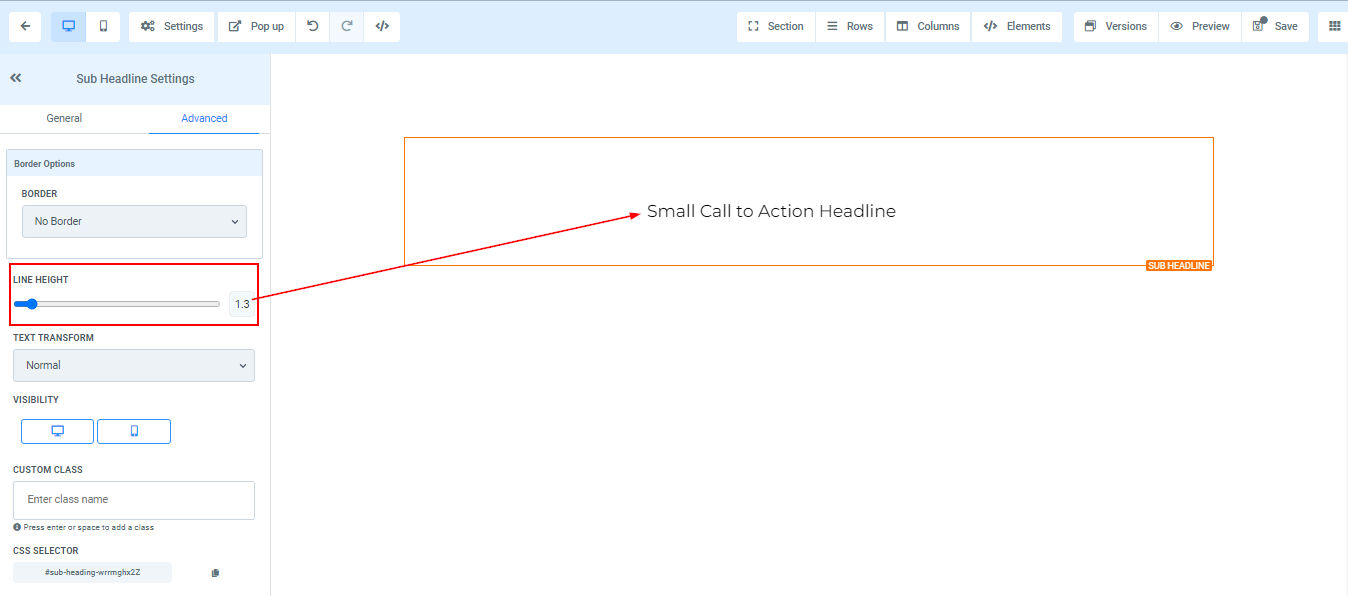Image resolution: width=1348 pixels, height=596 pixels.
Task: Click the back arrow icon
Action: 25,27
